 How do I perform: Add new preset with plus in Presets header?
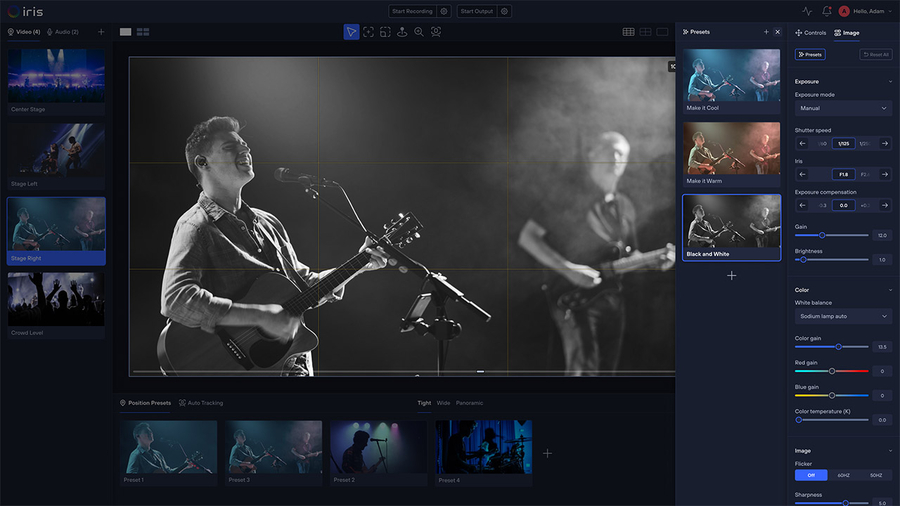[766, 32]
